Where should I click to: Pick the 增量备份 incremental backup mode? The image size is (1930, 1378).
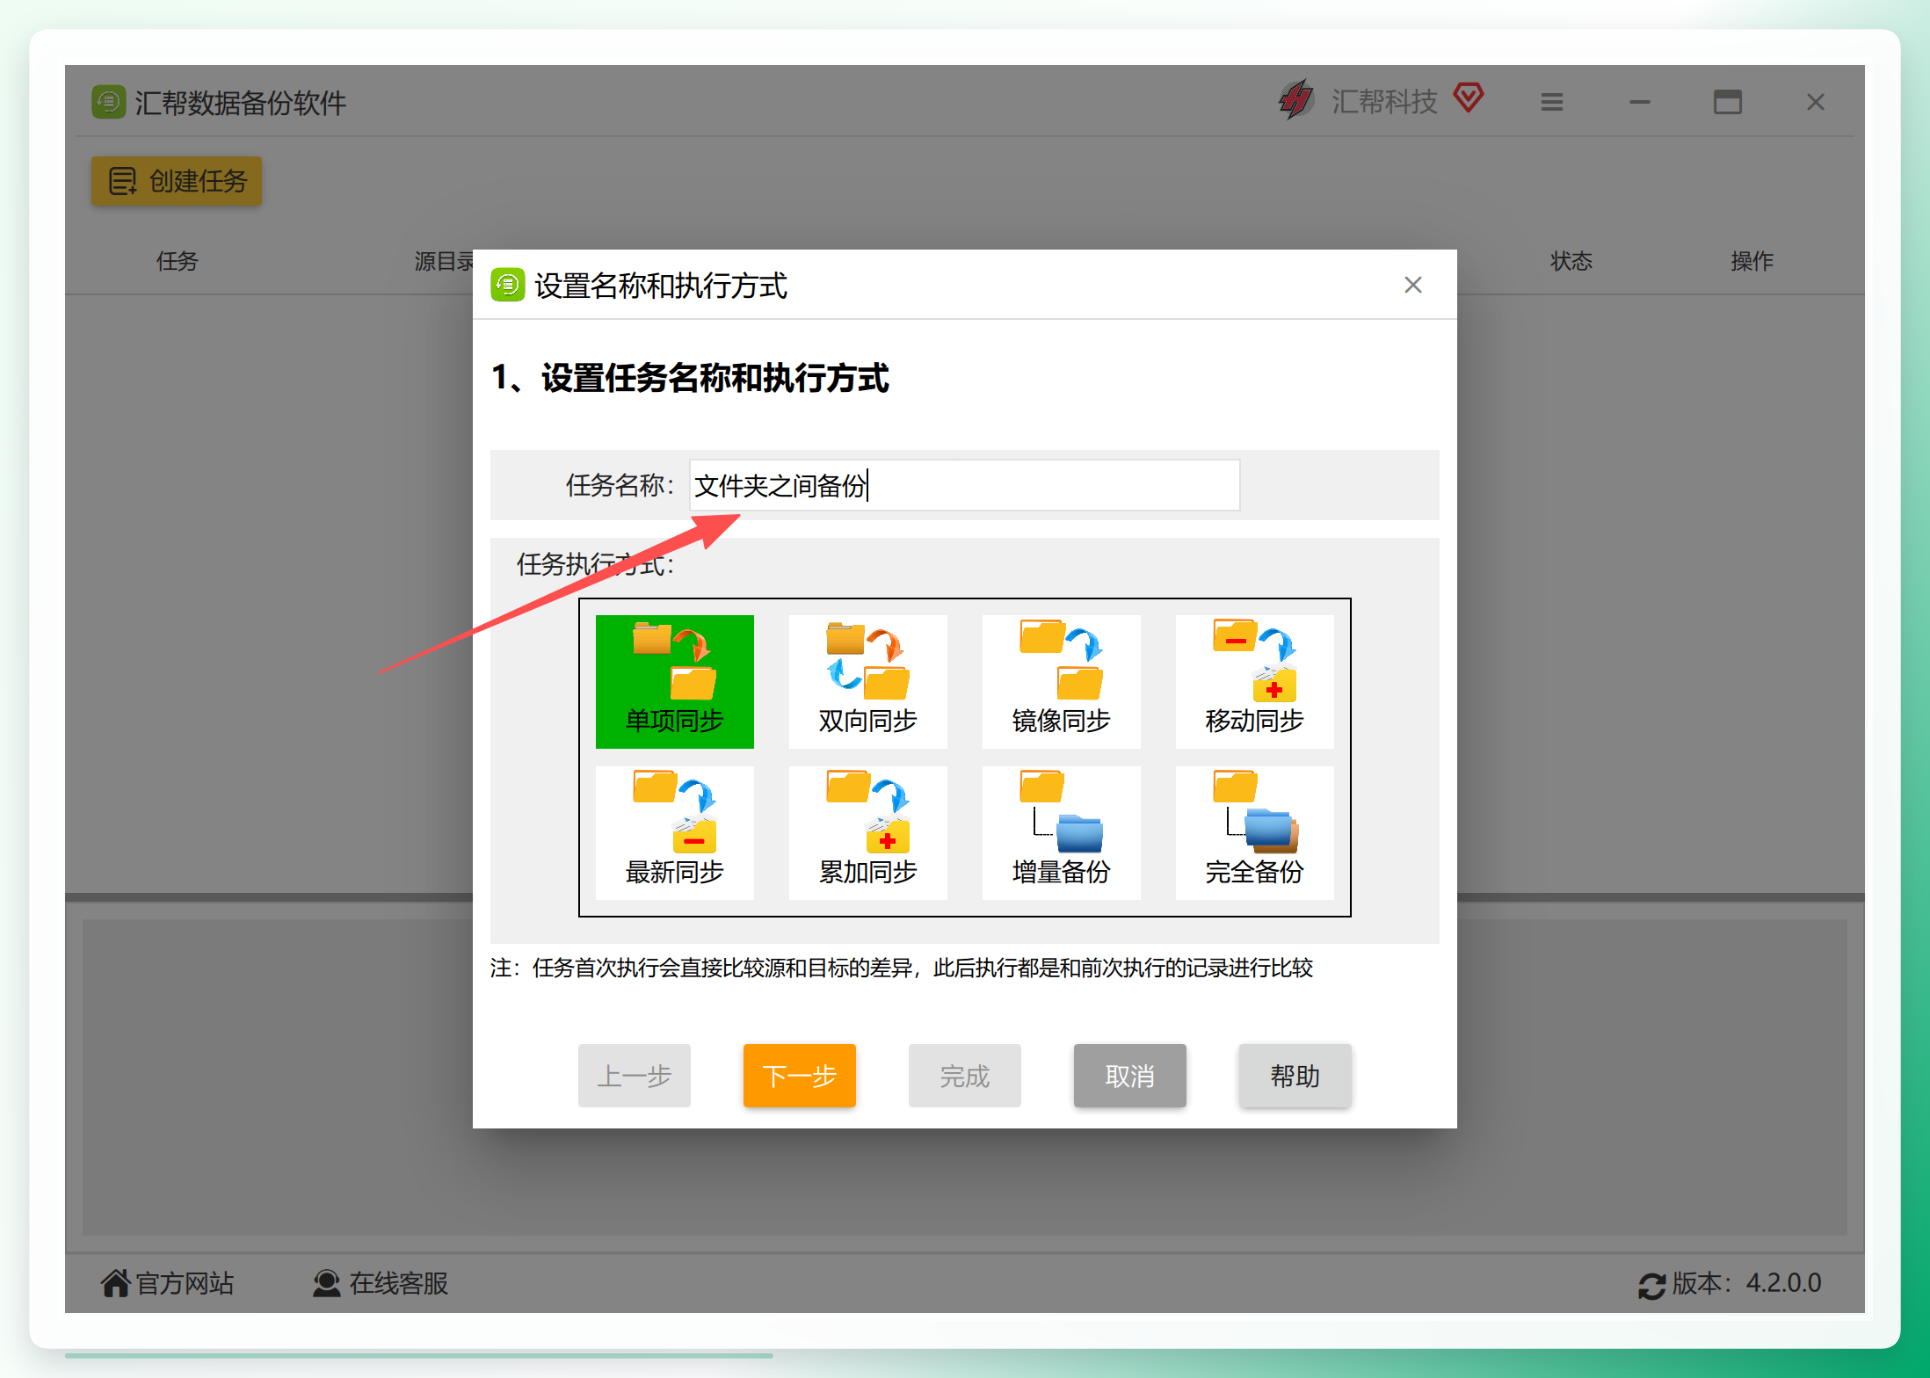pos(1061,832)
